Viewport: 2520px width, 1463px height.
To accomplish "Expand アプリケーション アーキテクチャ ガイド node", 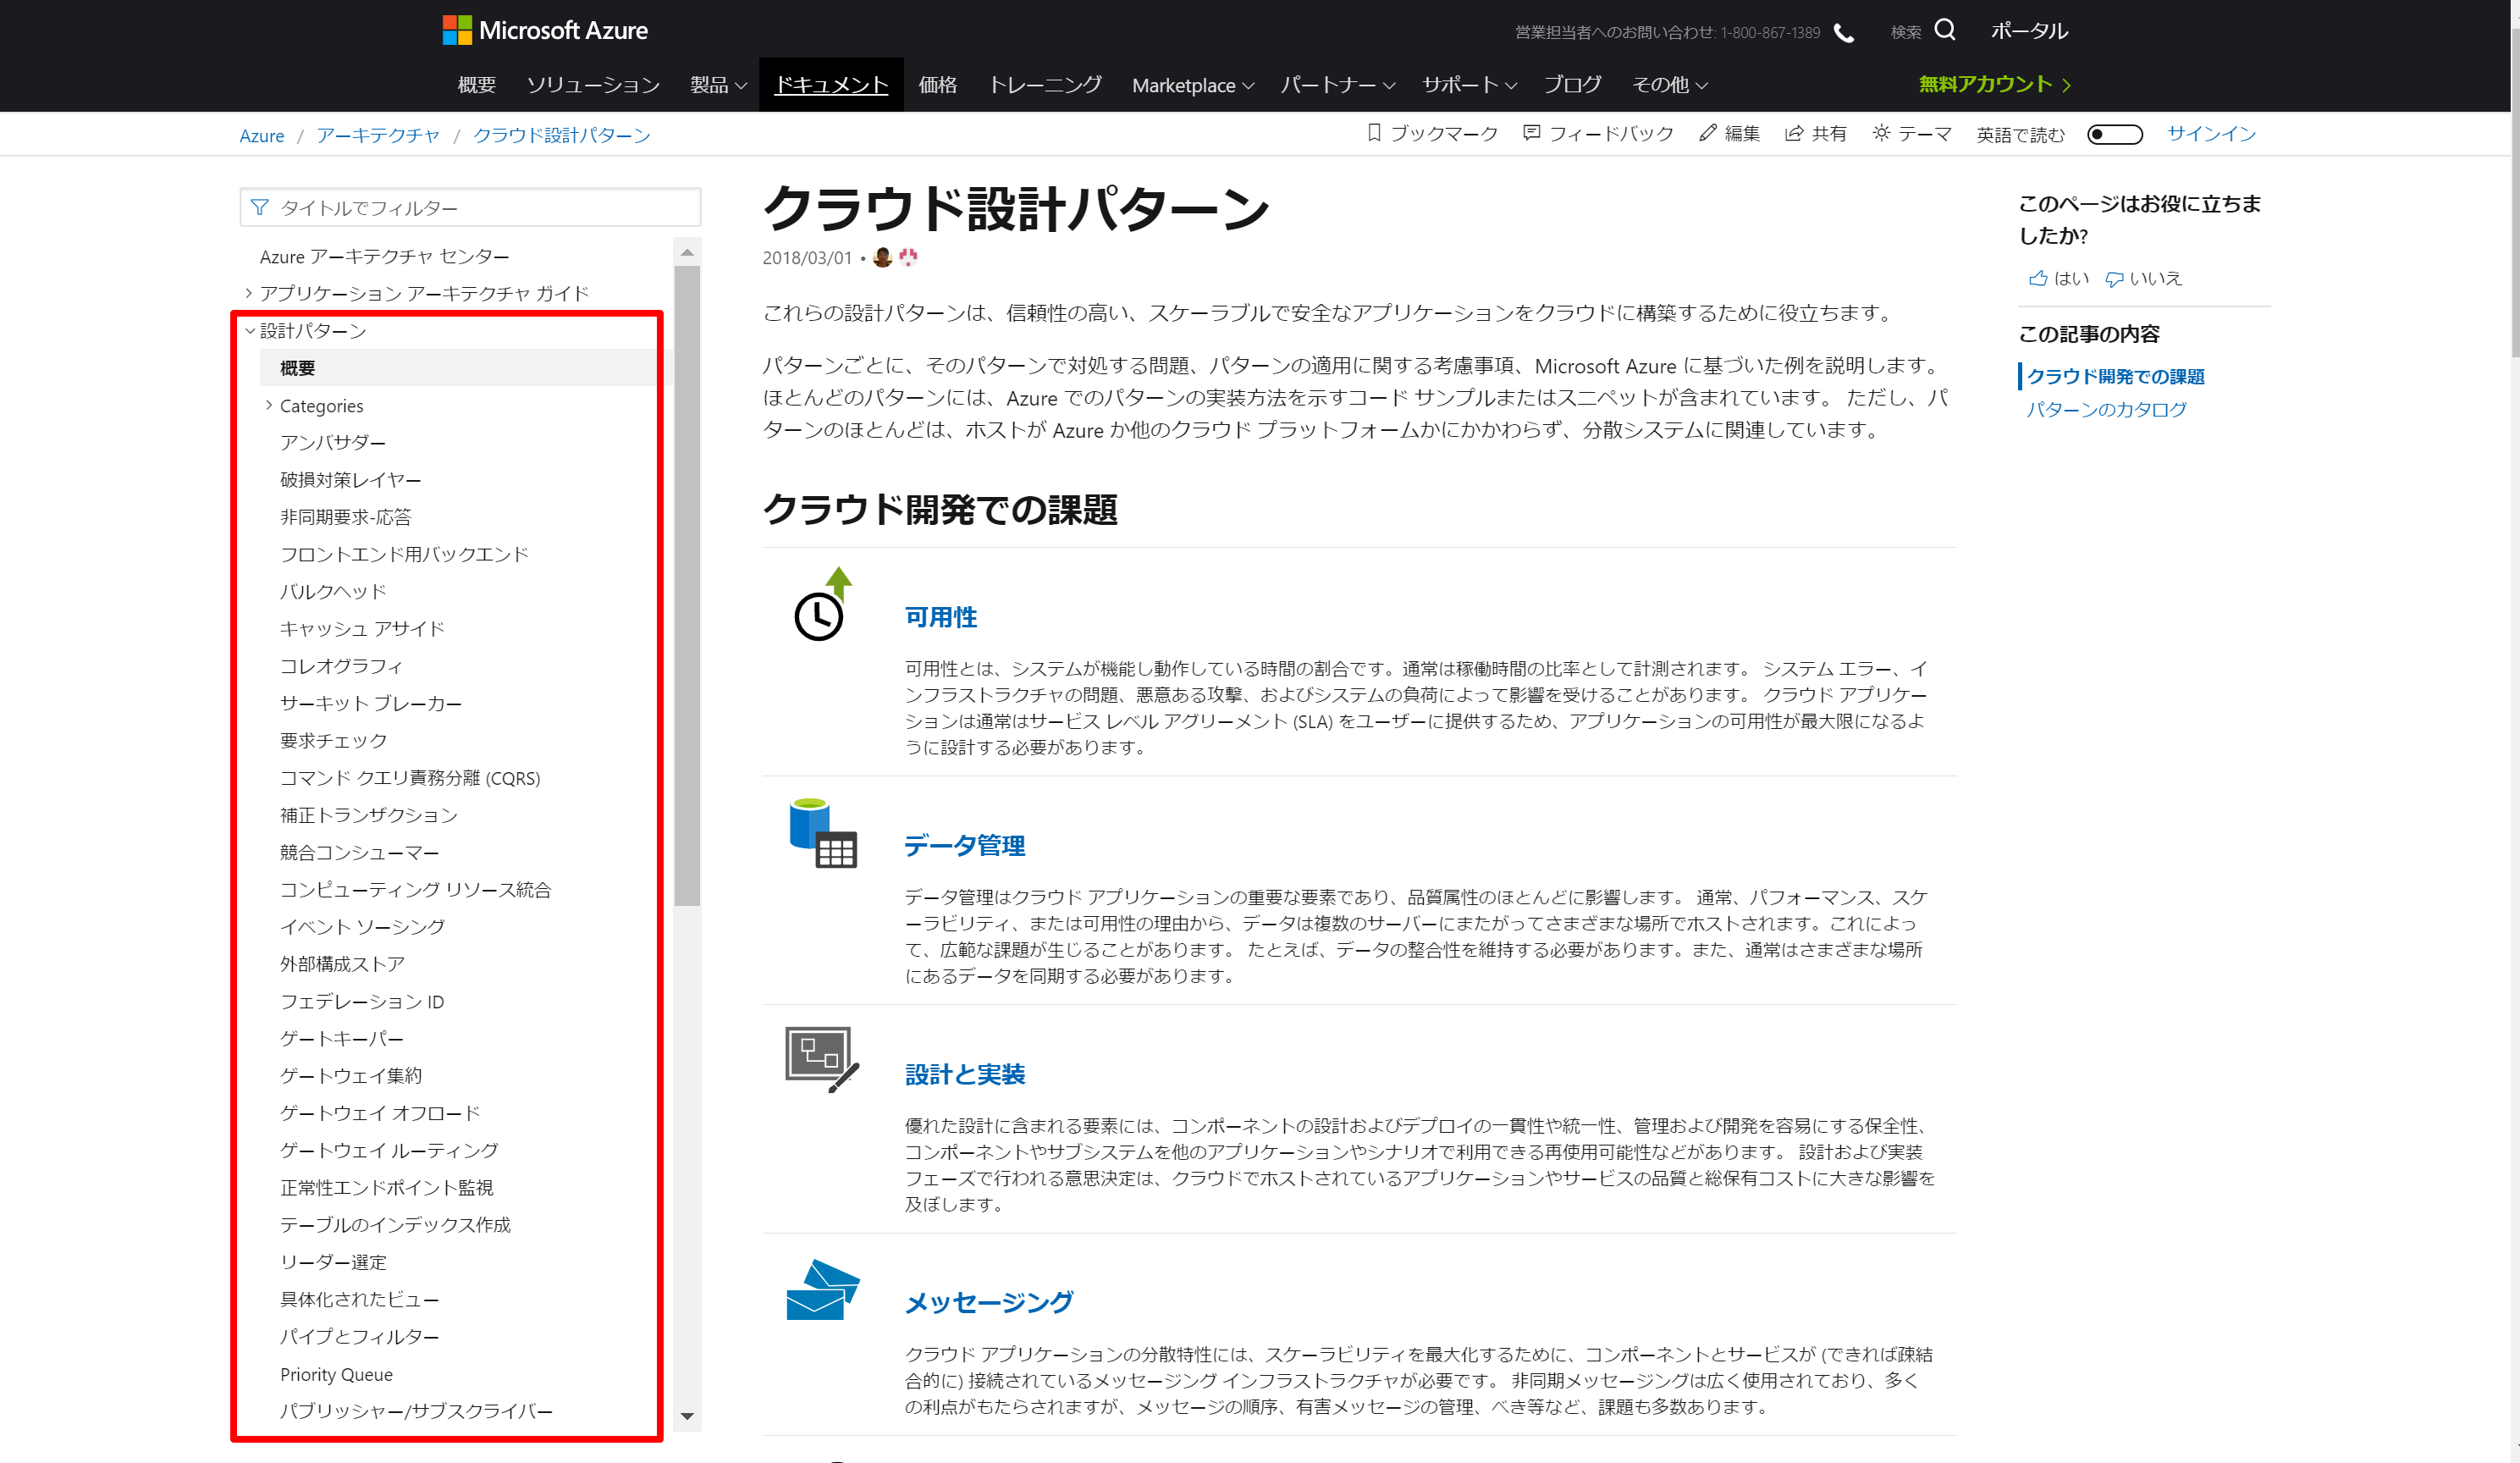I will (x=249, y=293).
